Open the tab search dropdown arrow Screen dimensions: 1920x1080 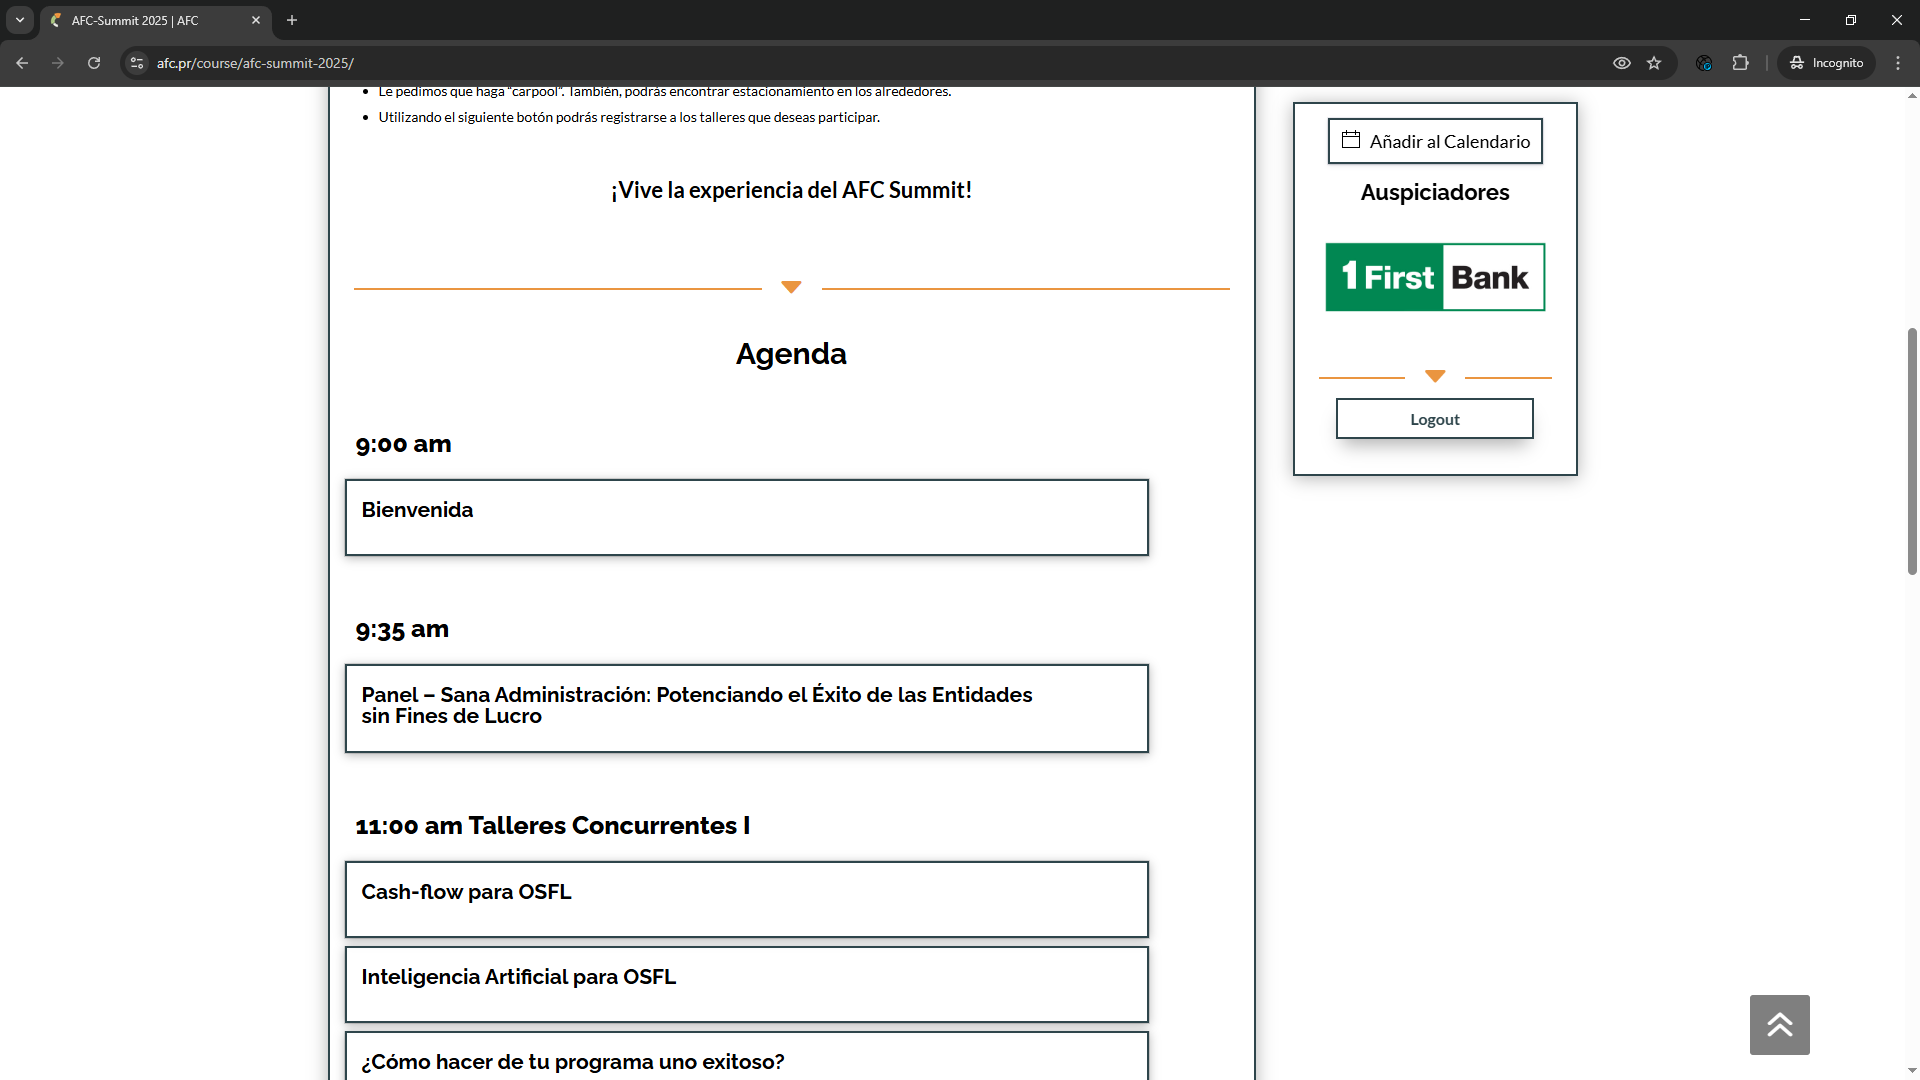point(20,20)
